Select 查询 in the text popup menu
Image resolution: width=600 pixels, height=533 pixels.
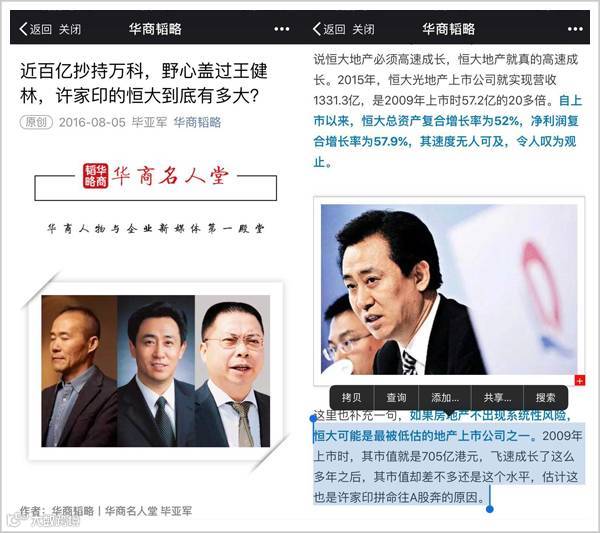396,398
